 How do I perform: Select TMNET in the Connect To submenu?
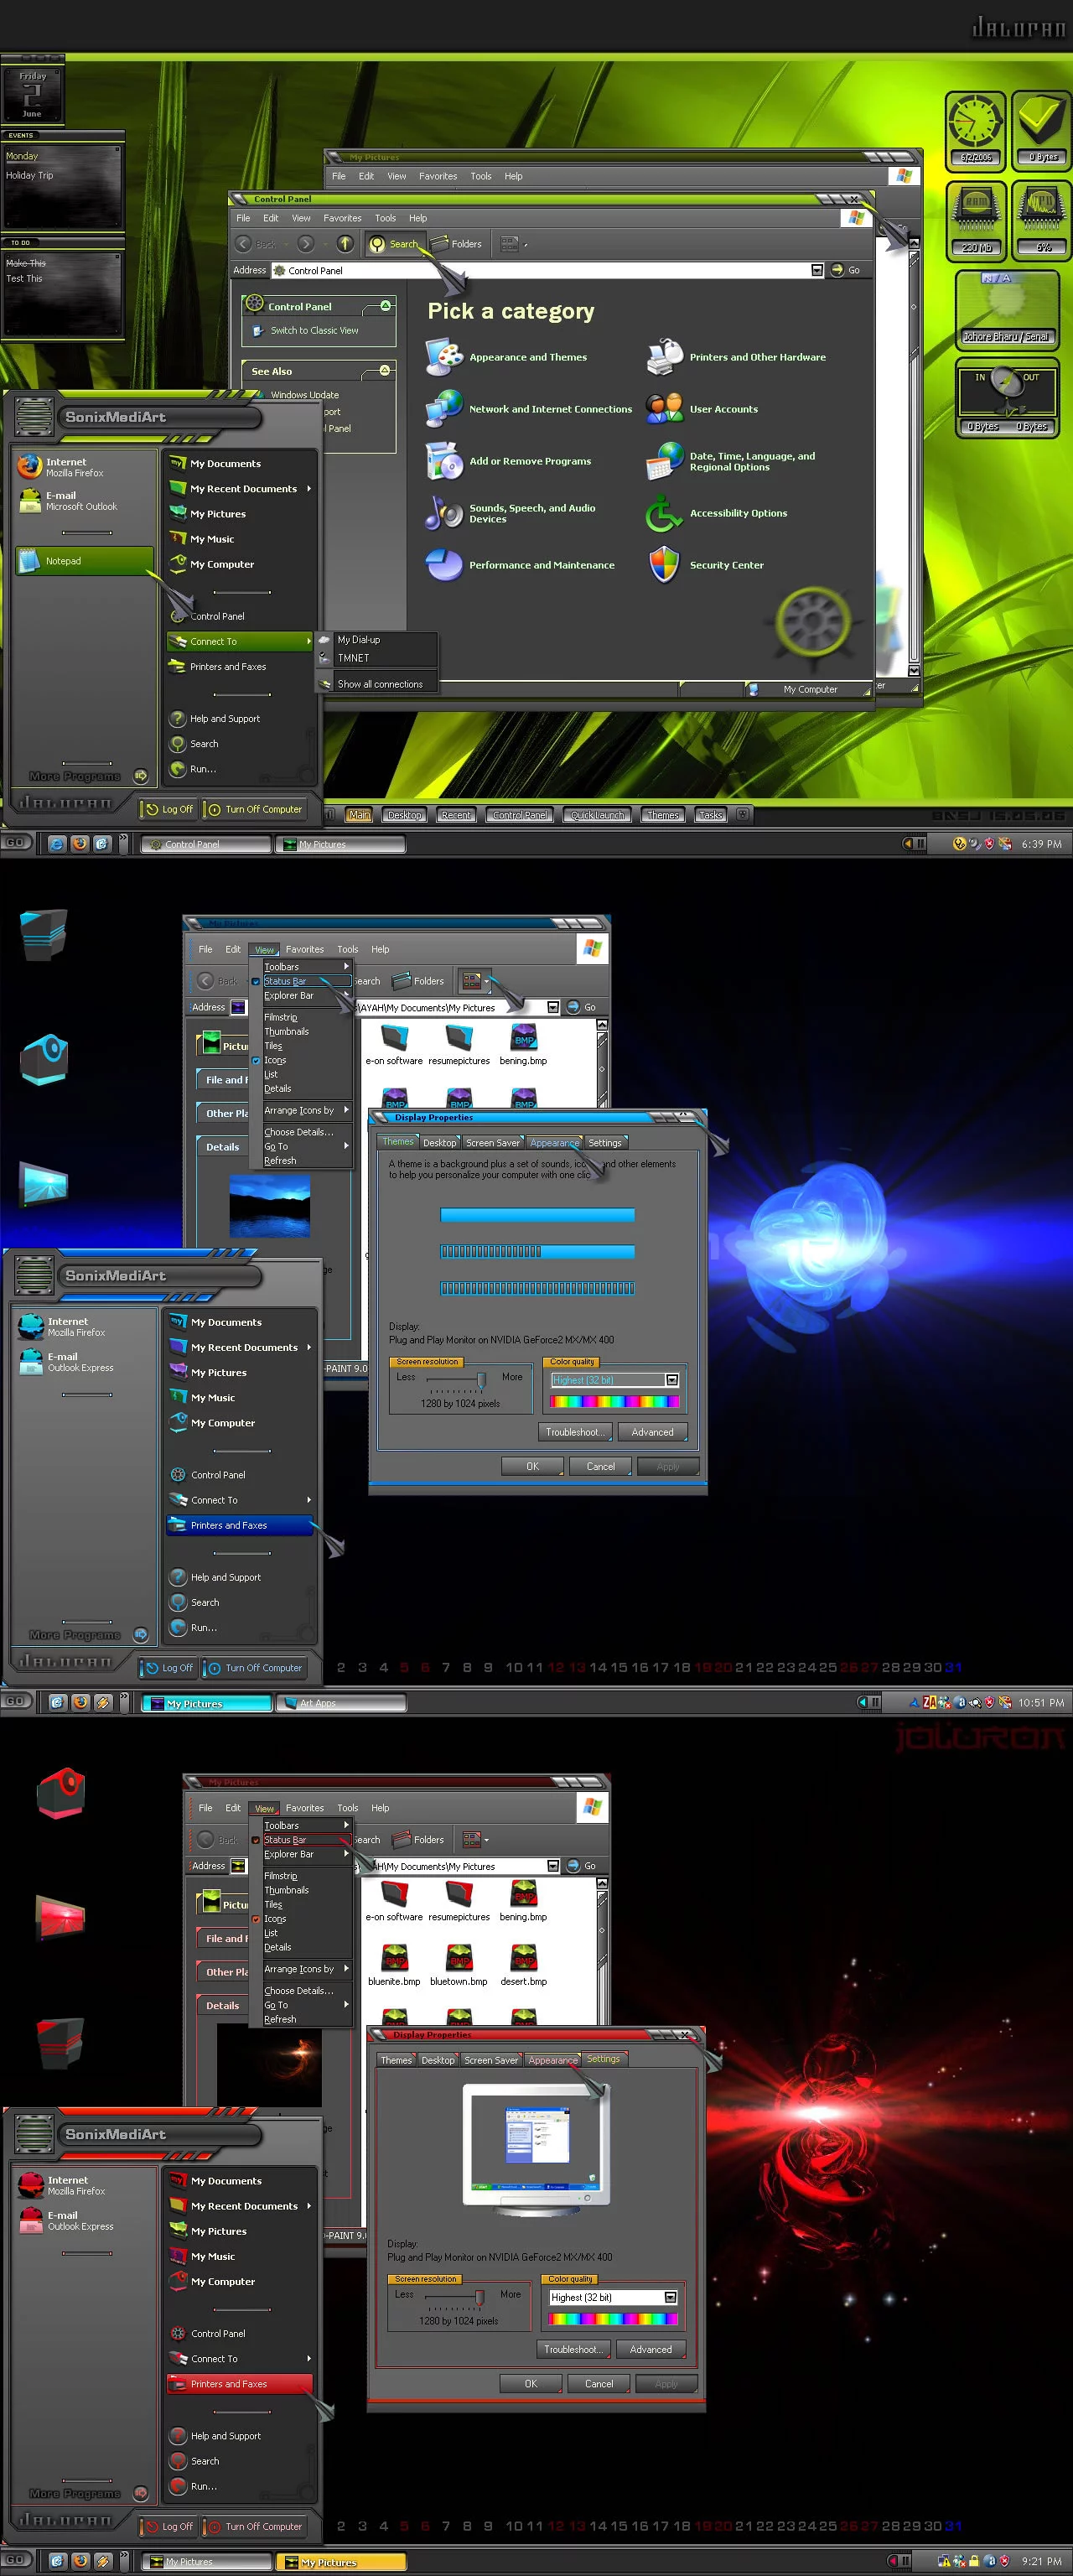pos(354,658)
